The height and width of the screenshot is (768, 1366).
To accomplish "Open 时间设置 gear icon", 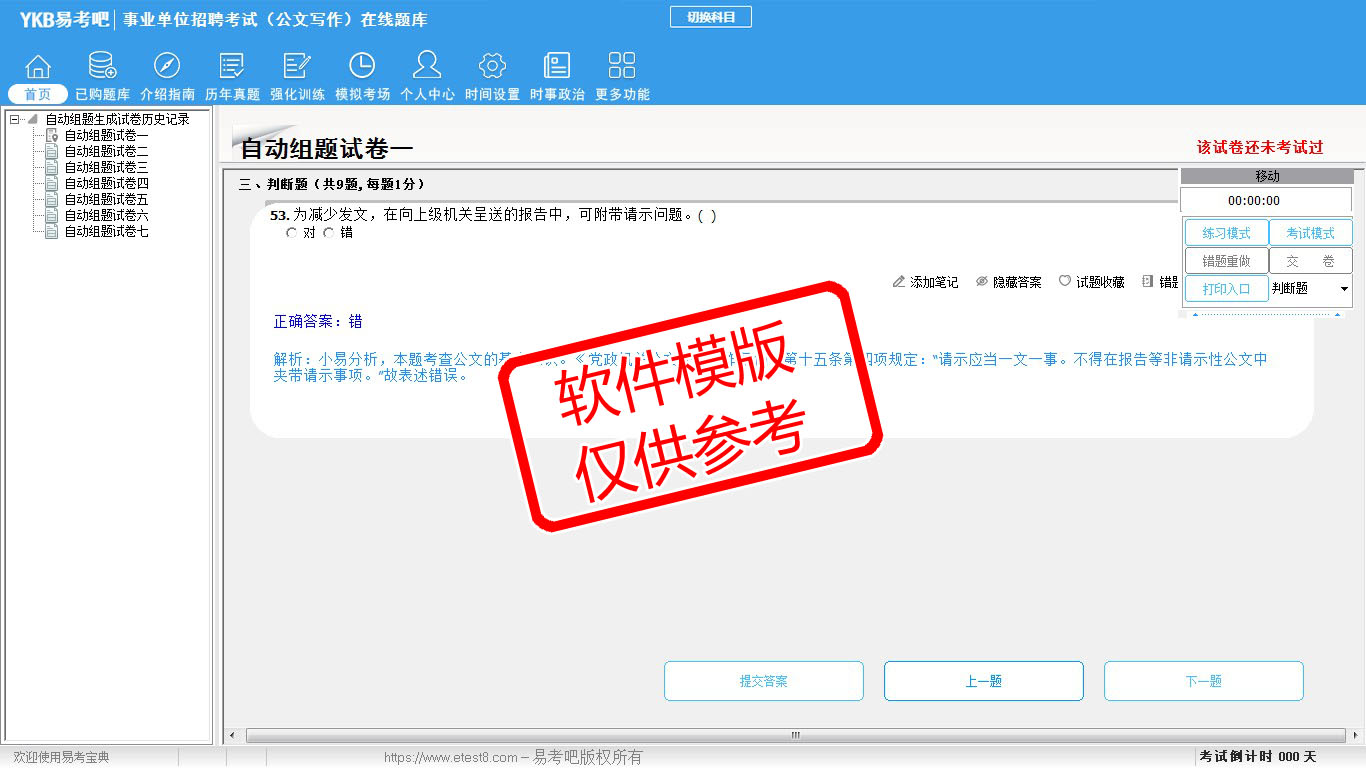I will tap(492, 67).
